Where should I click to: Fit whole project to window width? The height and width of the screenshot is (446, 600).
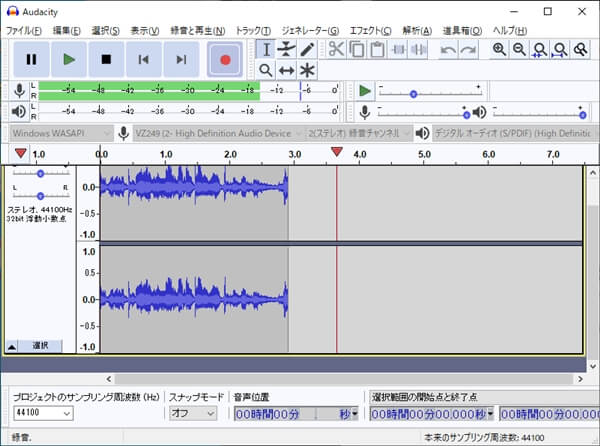coord(560,49)
